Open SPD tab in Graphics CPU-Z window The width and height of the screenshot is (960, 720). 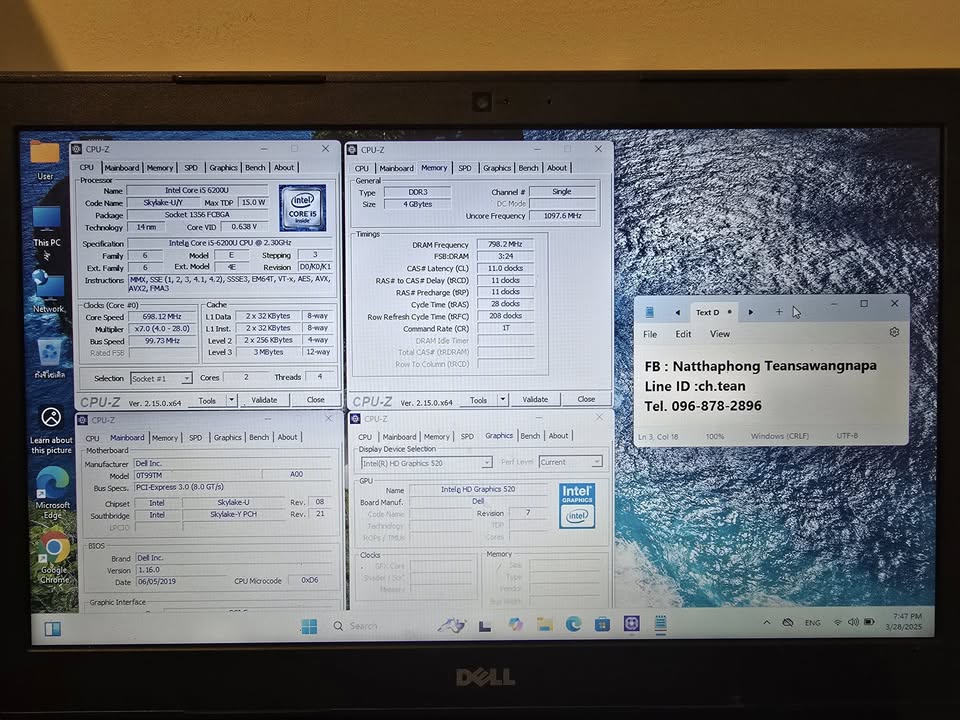point(467,437)
